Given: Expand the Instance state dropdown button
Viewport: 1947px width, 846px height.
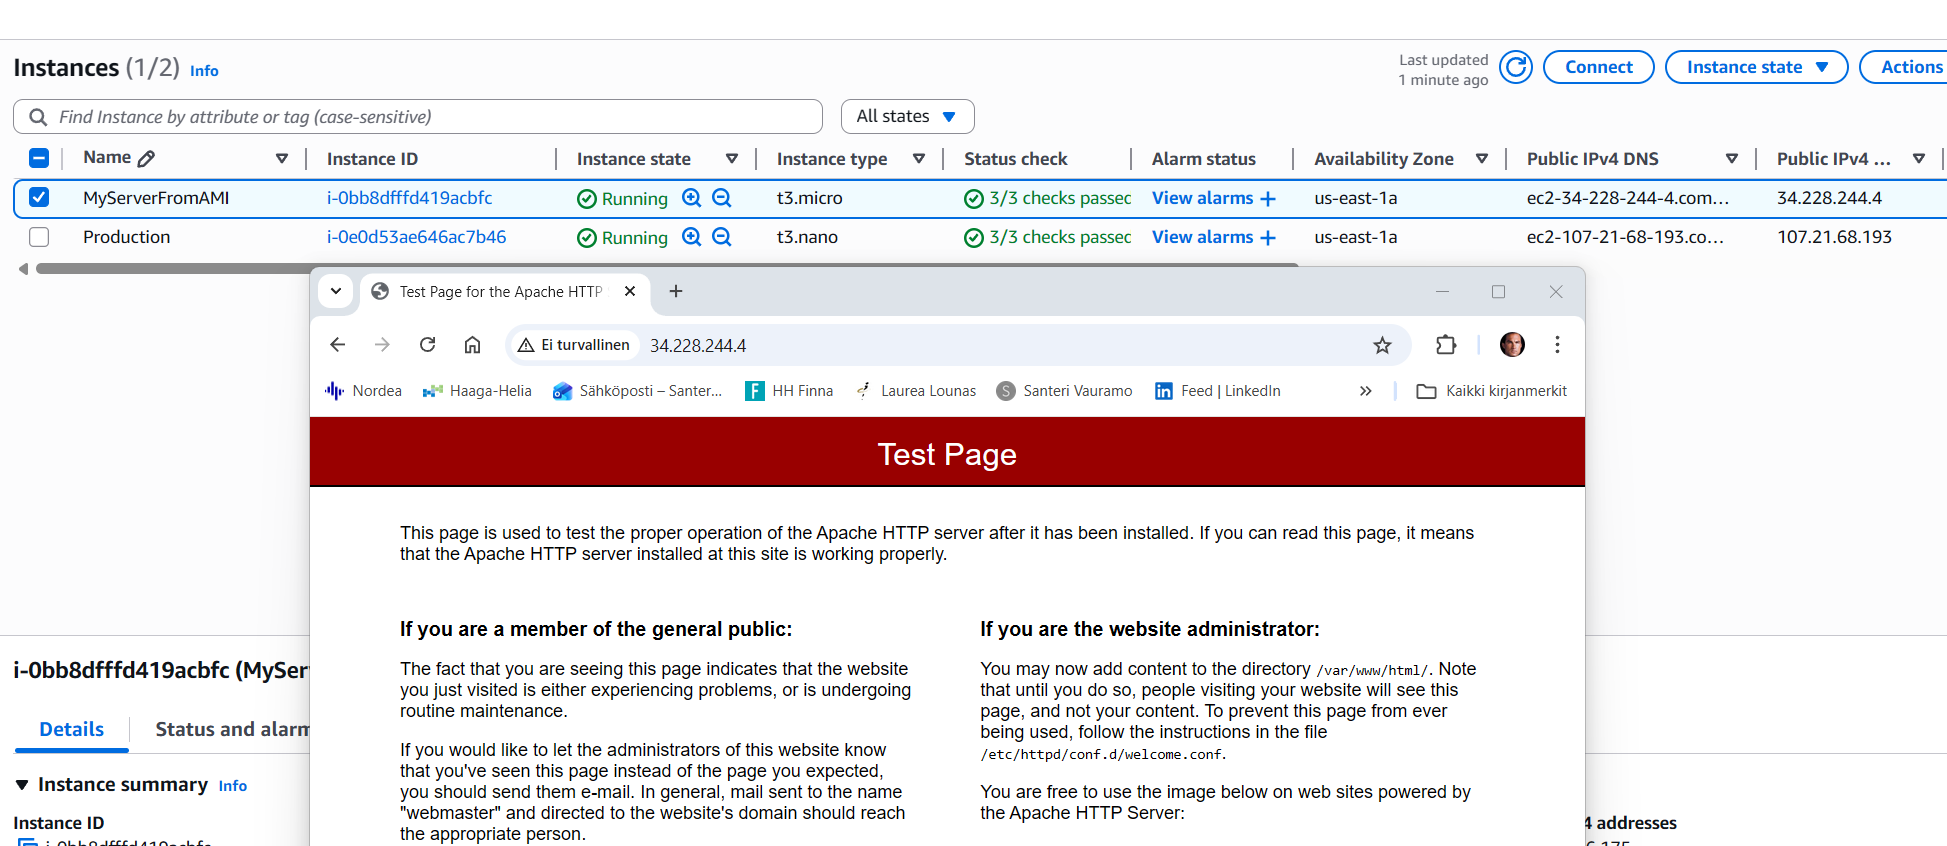Looking at the screenshot, I should (x=1756, y=67).
